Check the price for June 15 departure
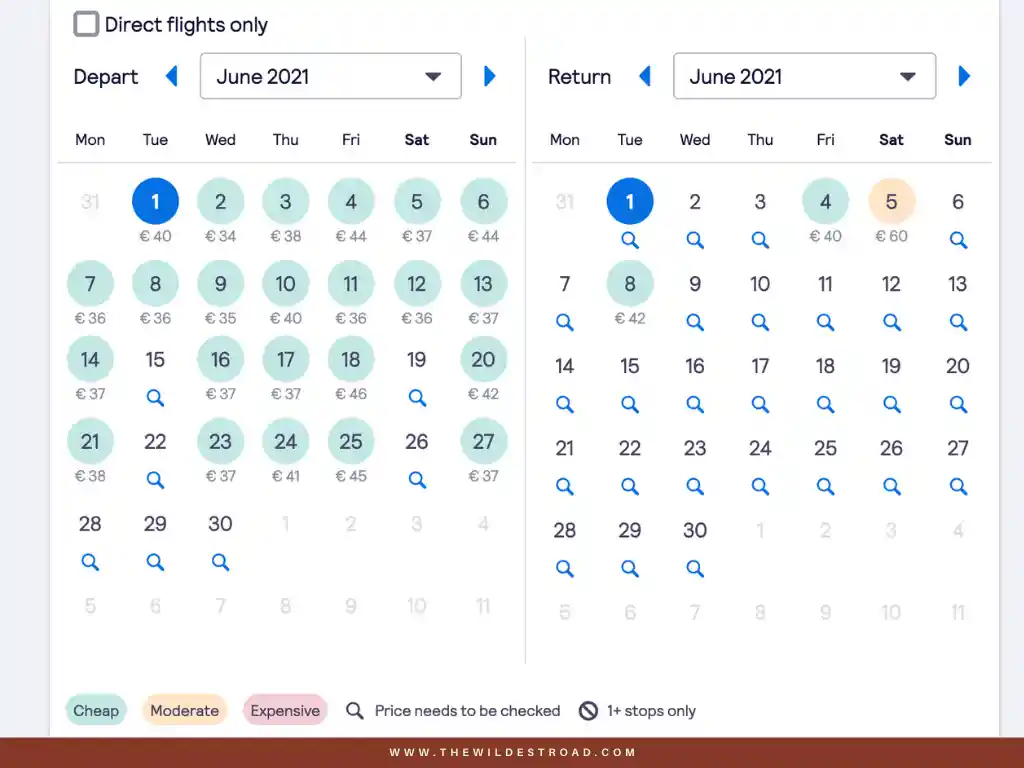Viewport: 1024px width, 768px height. point(155,397)
